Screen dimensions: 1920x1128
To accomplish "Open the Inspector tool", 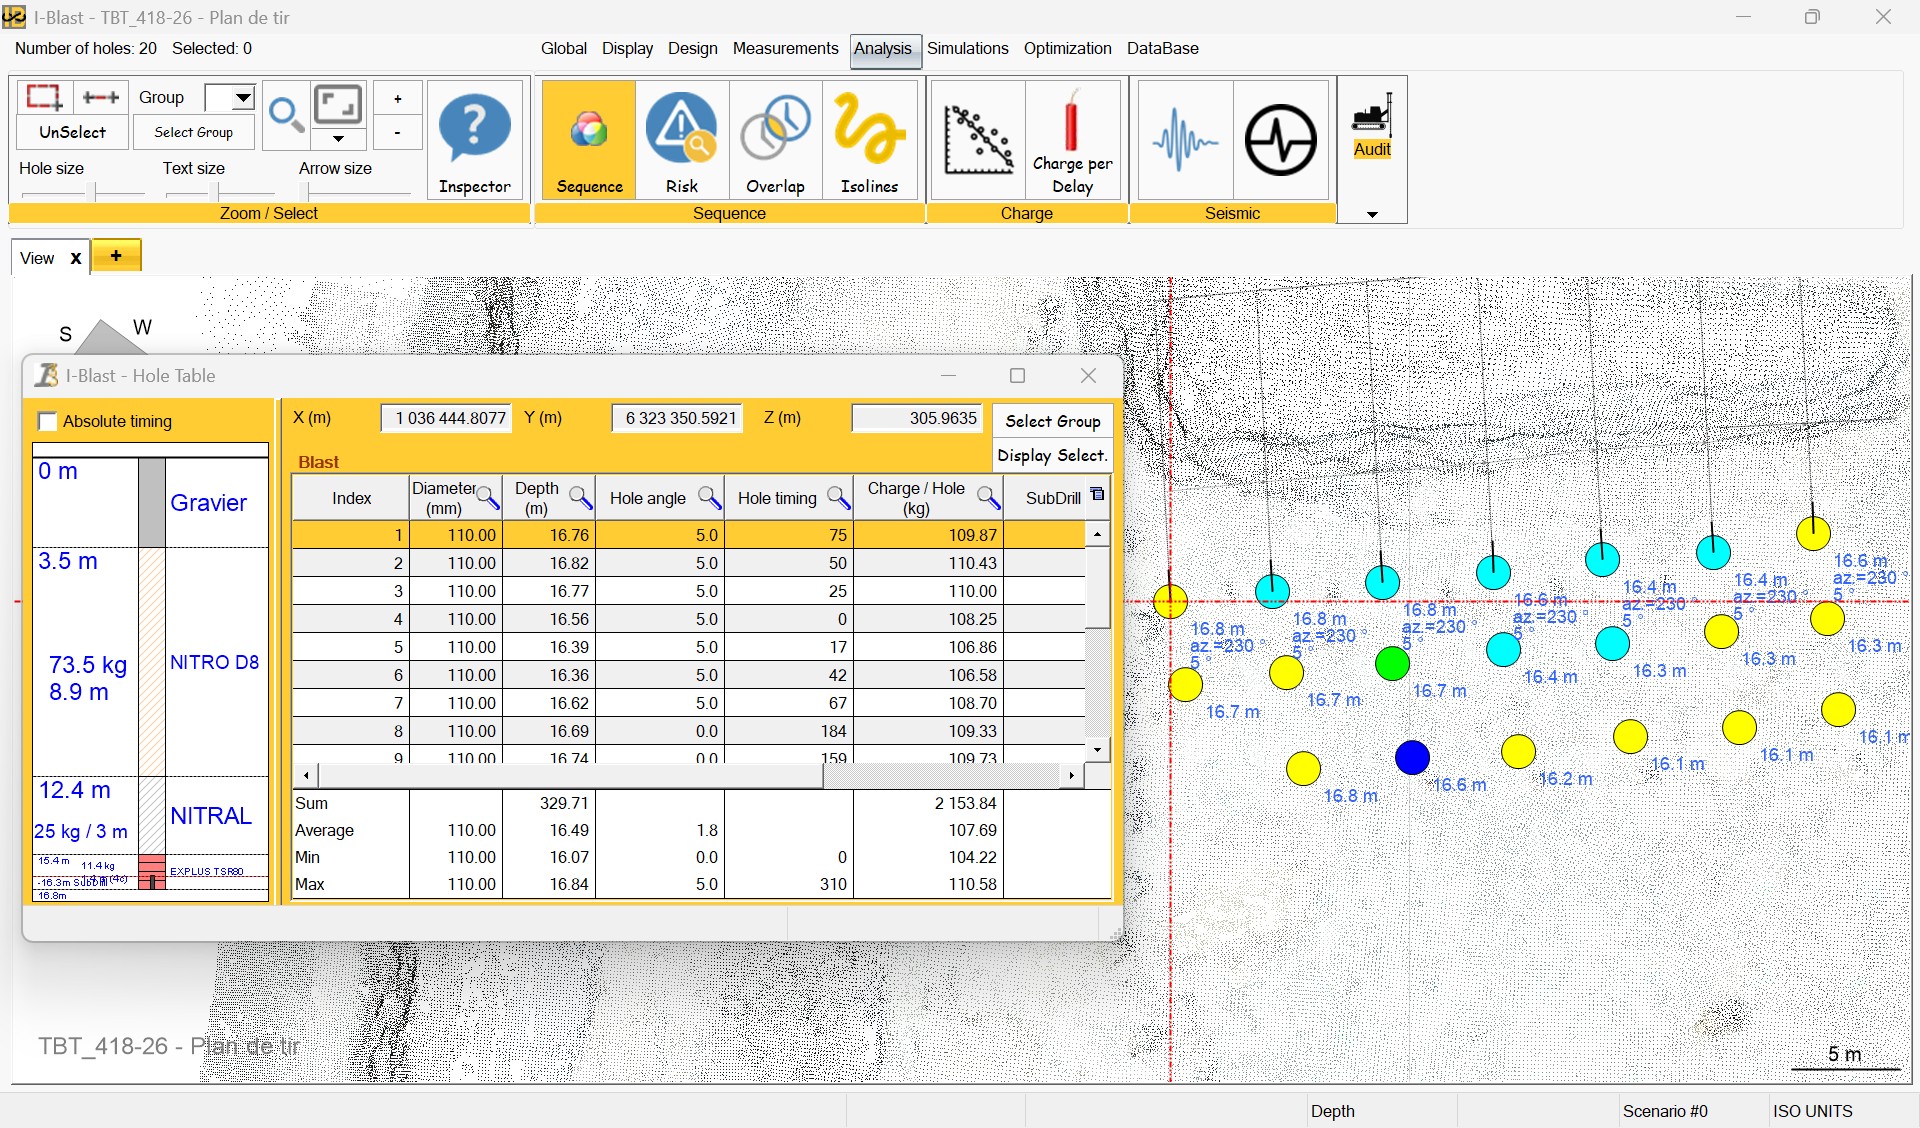I will [x=475, y=140].
